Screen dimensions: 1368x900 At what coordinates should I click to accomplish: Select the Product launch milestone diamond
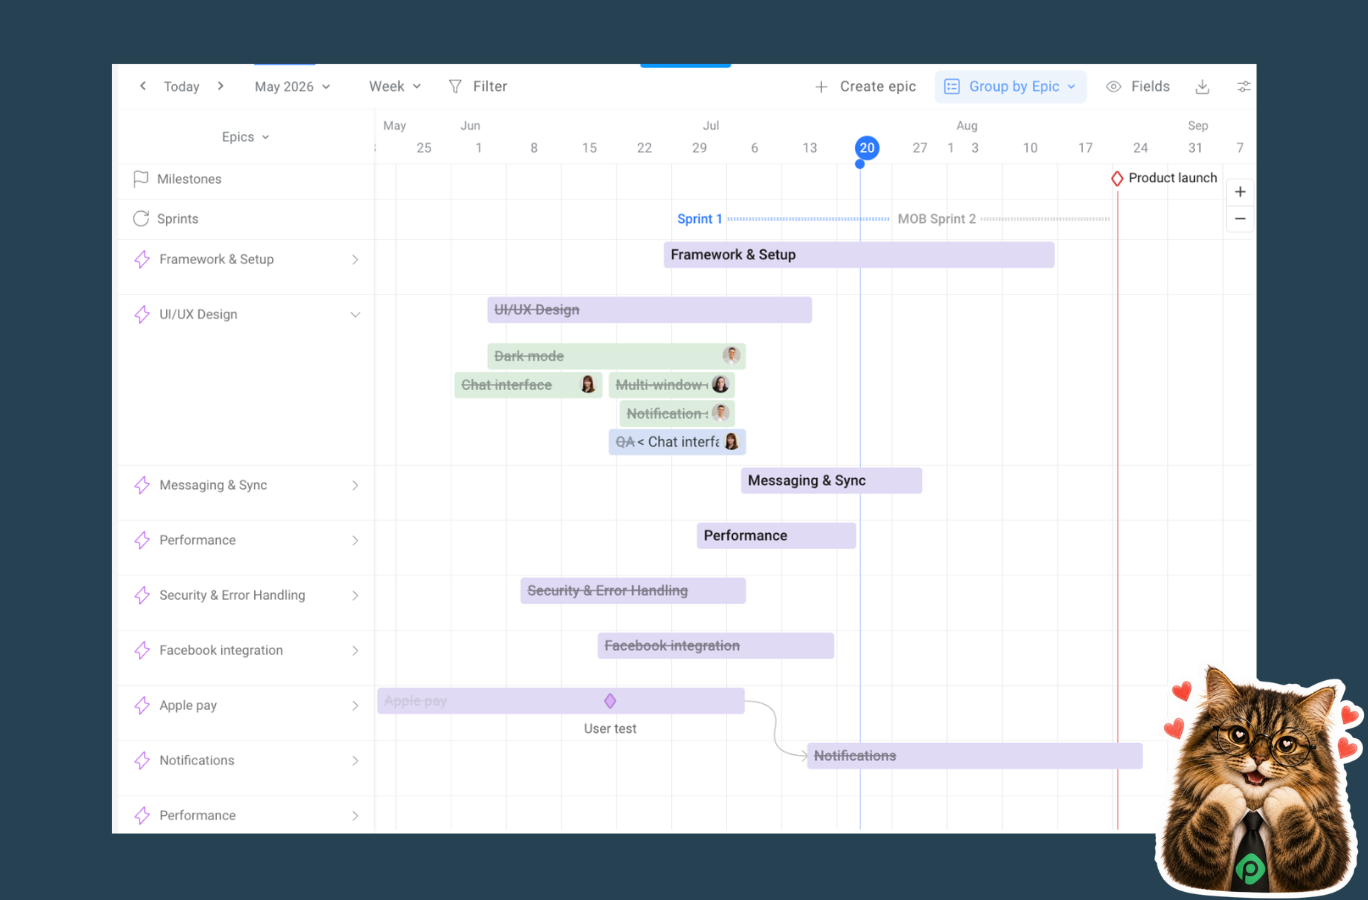click(x=1117, y=178)
